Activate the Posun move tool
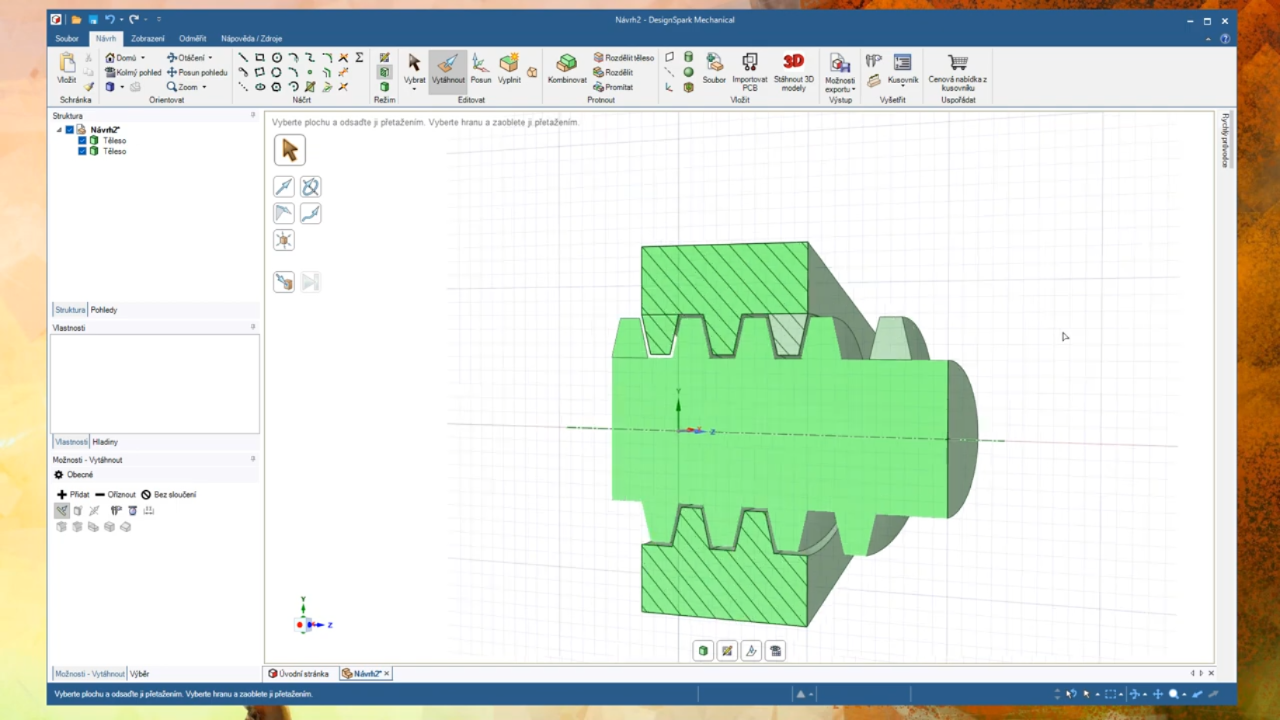1280x720 pixels. [x=481, y=69]
